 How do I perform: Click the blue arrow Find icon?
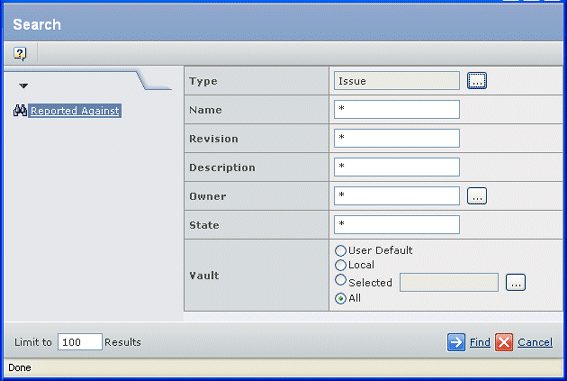456,342
